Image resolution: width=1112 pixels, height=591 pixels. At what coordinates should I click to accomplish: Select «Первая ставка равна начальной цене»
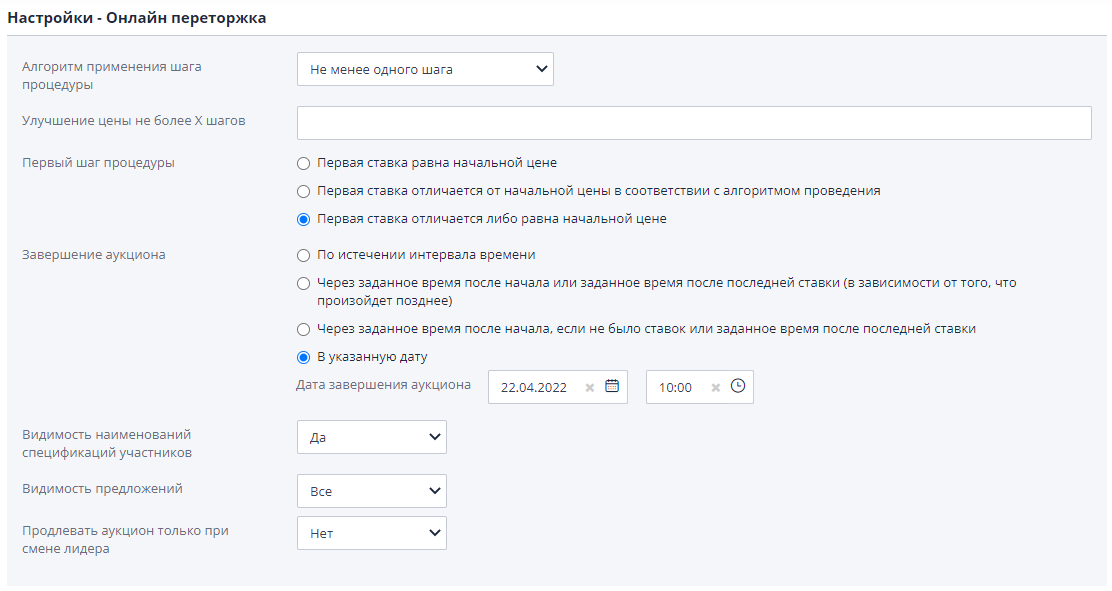coord(303,163)
